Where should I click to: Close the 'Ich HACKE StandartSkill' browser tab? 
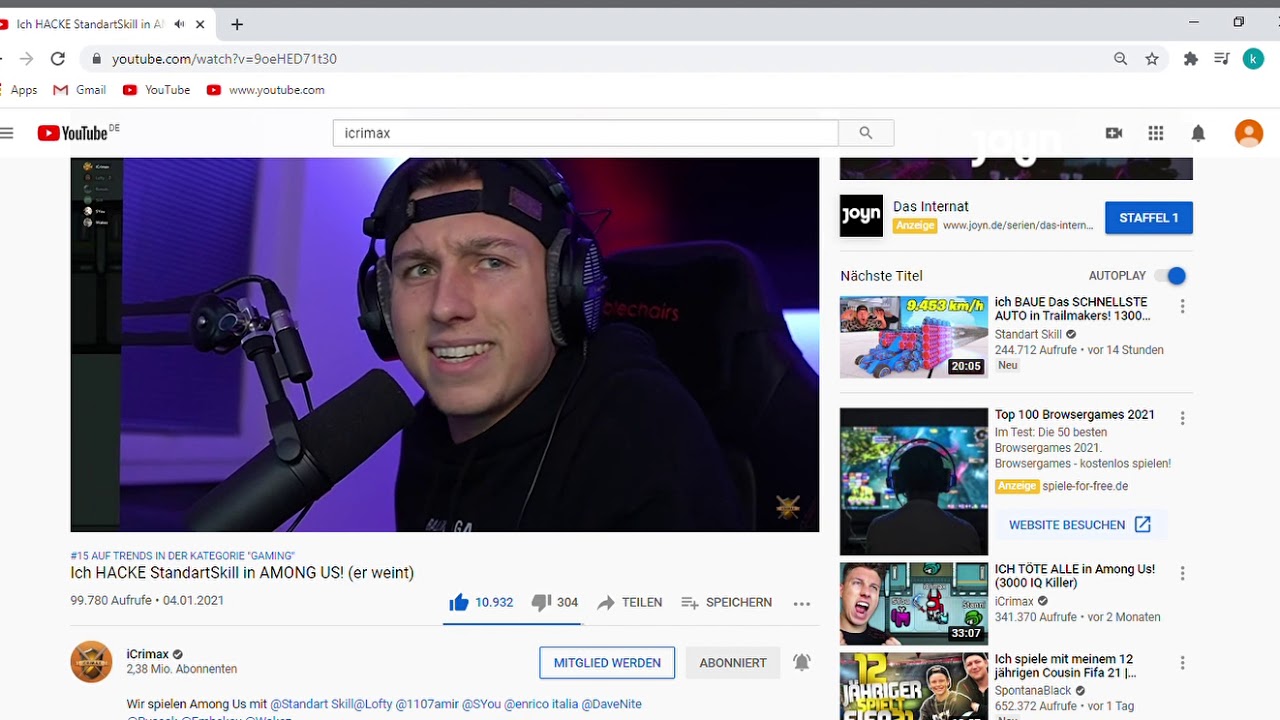tap(200, 24)
